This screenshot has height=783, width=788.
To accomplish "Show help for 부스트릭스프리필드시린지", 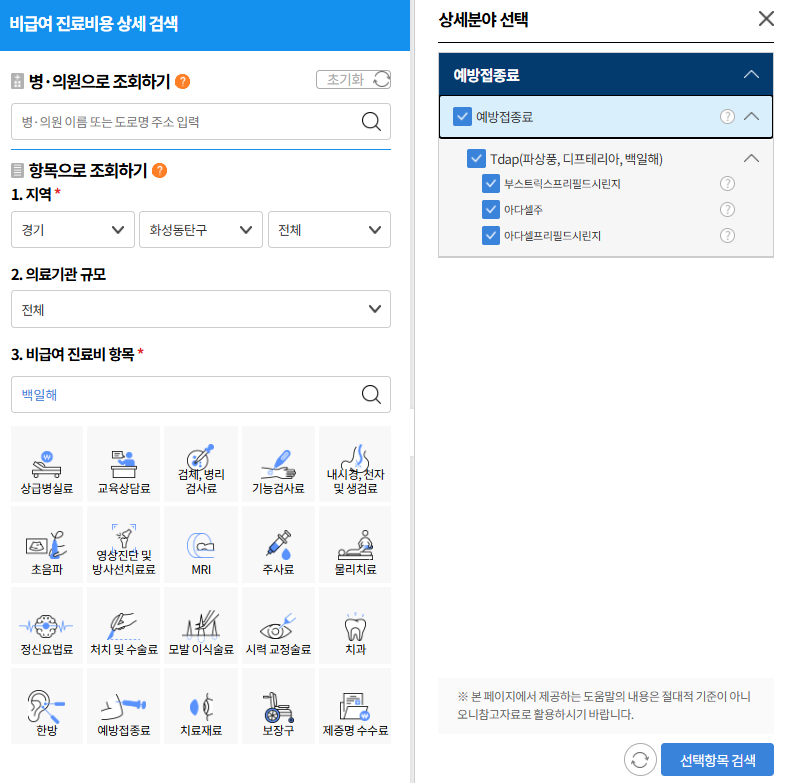I will coord(727,183).
